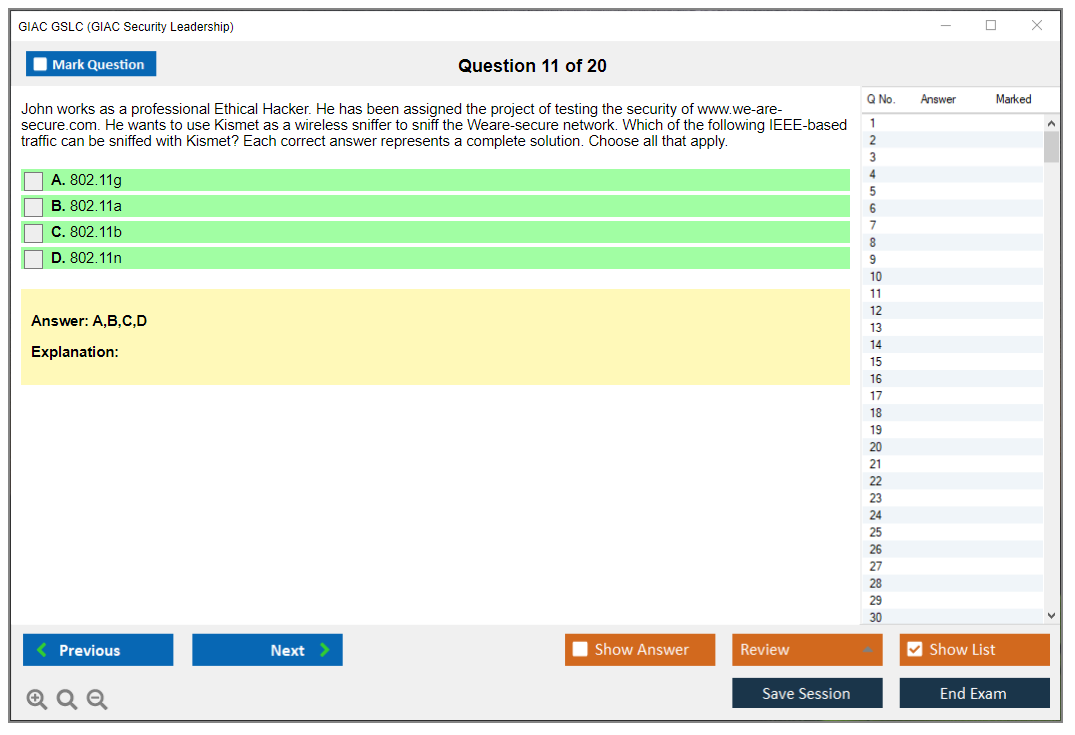1075x735 pixels.
Task: Check answer option C. 802.11b
Action: pos(34,233)
